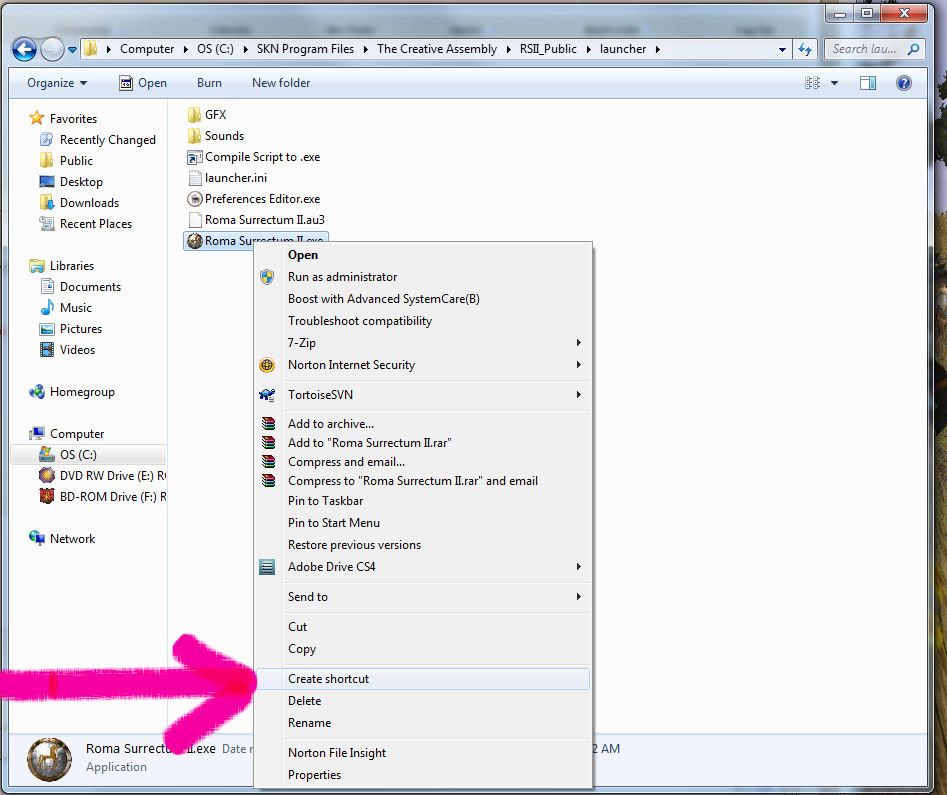Choose Create shortcut from context menu

point(328,679)
